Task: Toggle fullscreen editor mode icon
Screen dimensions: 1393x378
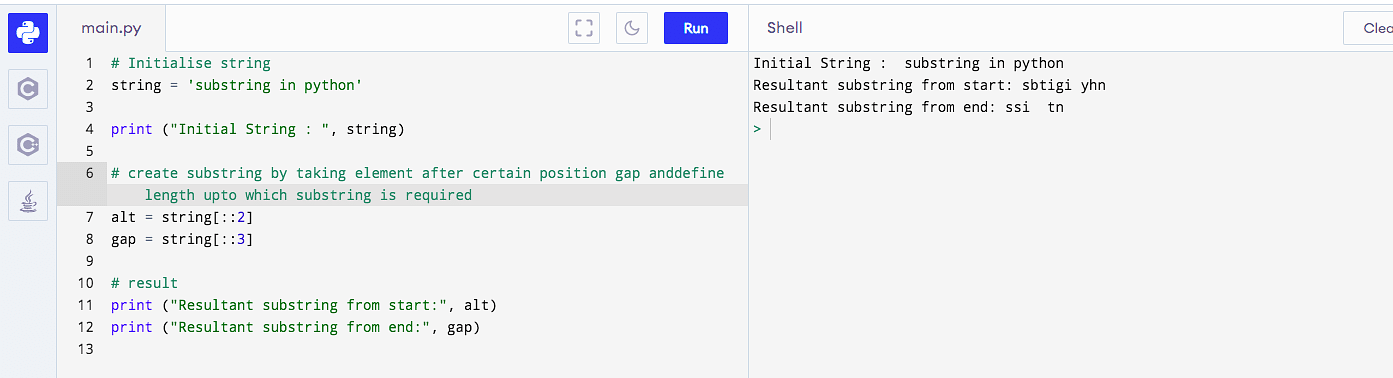Action: click(584, 28)
